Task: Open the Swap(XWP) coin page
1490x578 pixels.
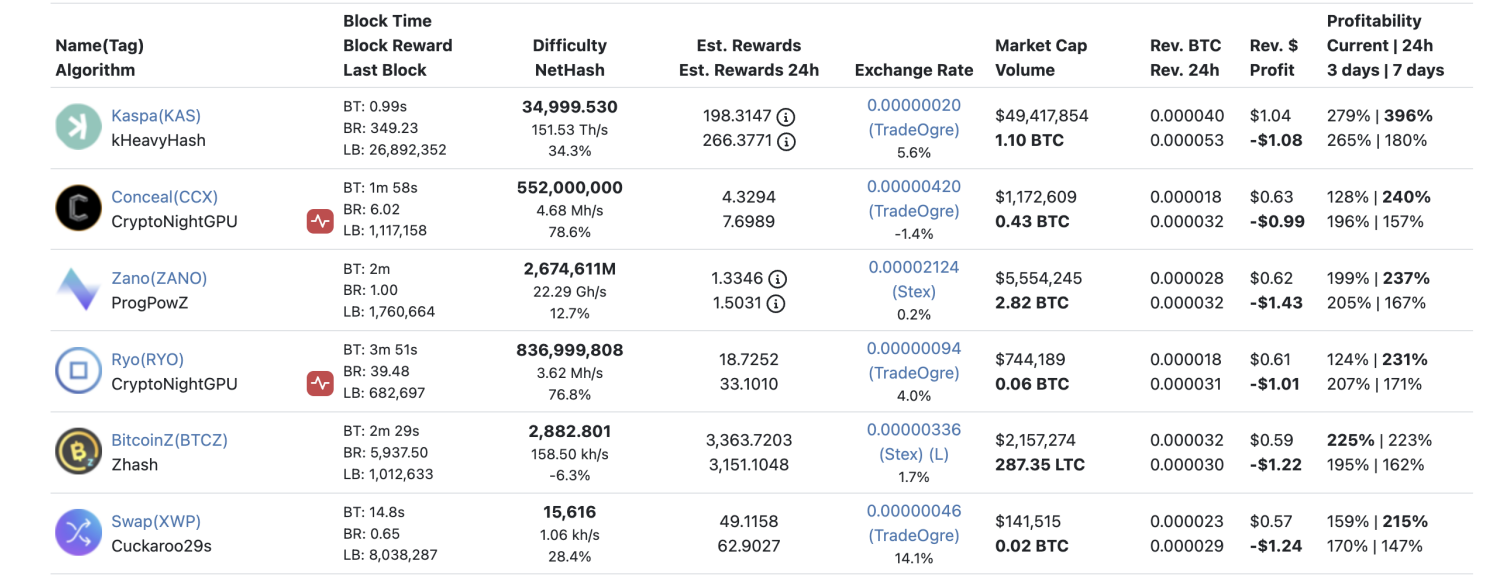Action: 157,521
